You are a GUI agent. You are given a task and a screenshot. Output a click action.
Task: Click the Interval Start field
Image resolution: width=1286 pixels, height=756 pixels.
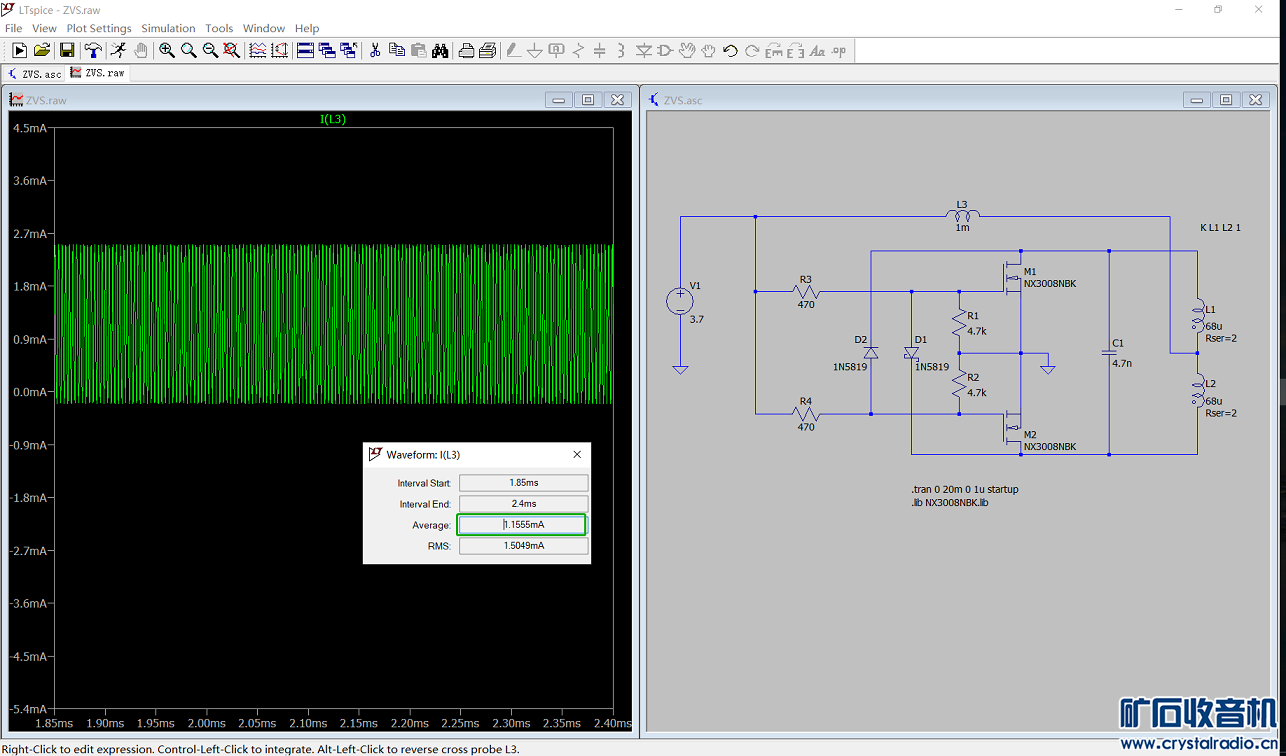tap(523, 483)
